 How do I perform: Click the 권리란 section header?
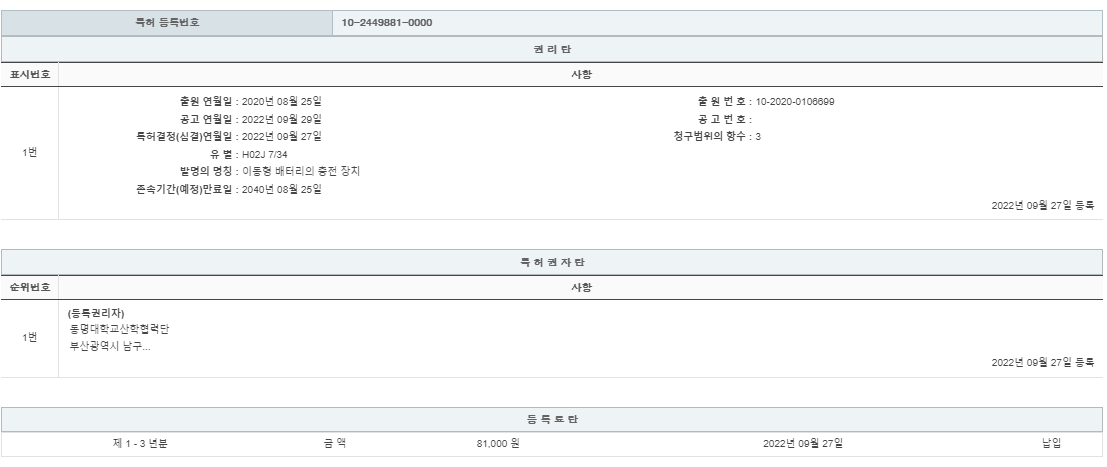(552, 49)
